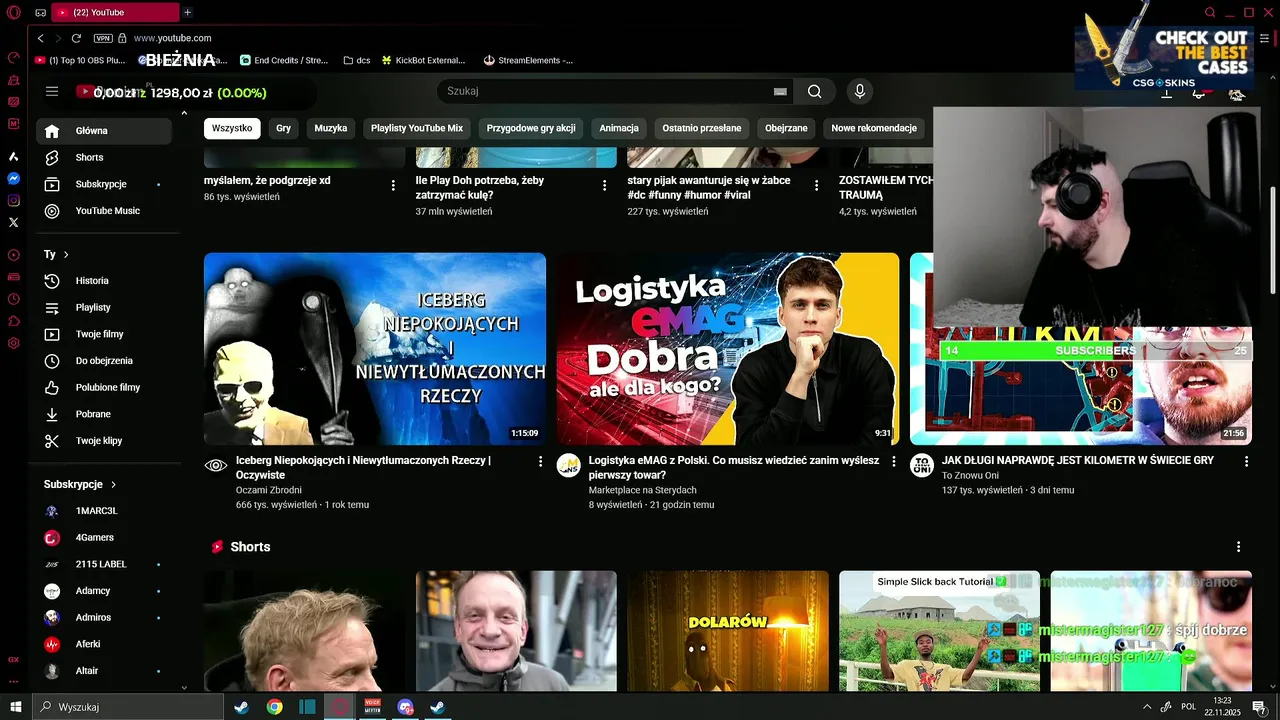Screen dimensions: 1280x720
Task: Click the search magnifier button
Action: [x=815, y=91]
